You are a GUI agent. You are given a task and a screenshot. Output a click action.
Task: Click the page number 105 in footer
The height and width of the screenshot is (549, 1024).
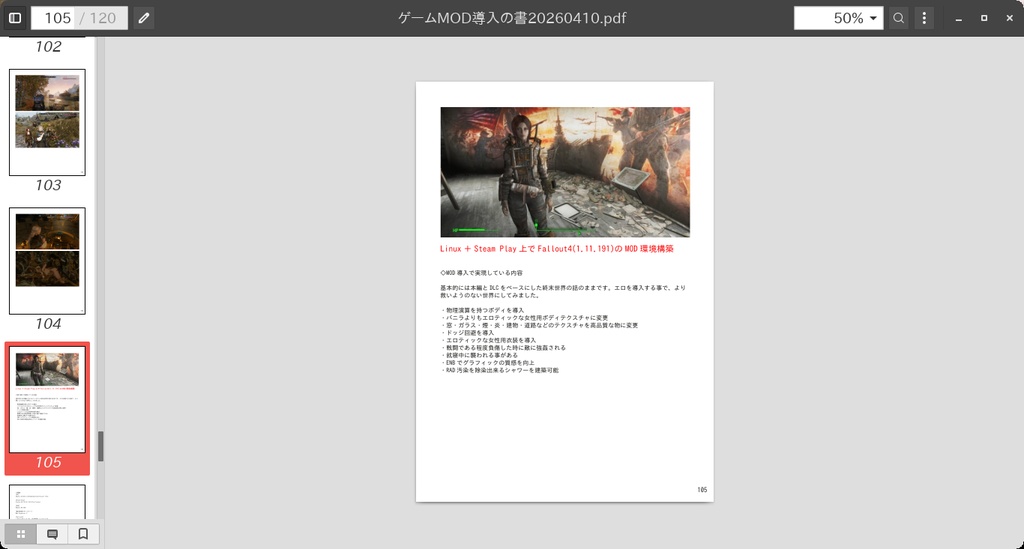point(702,490)
